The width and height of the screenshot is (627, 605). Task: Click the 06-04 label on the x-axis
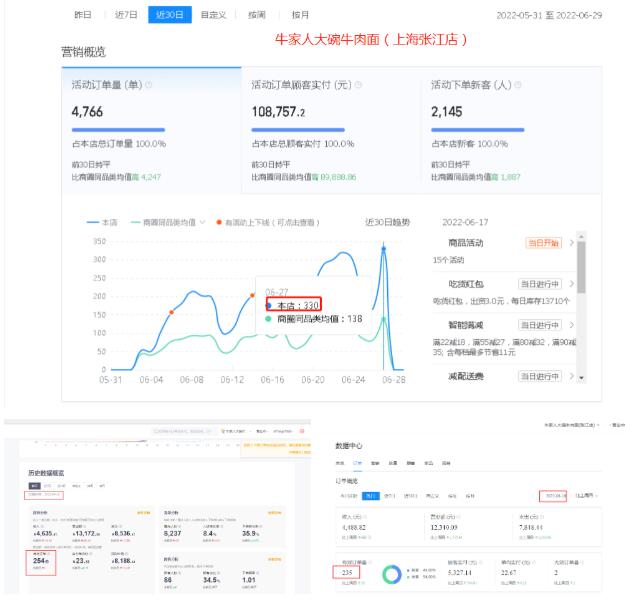coord(151,380)
